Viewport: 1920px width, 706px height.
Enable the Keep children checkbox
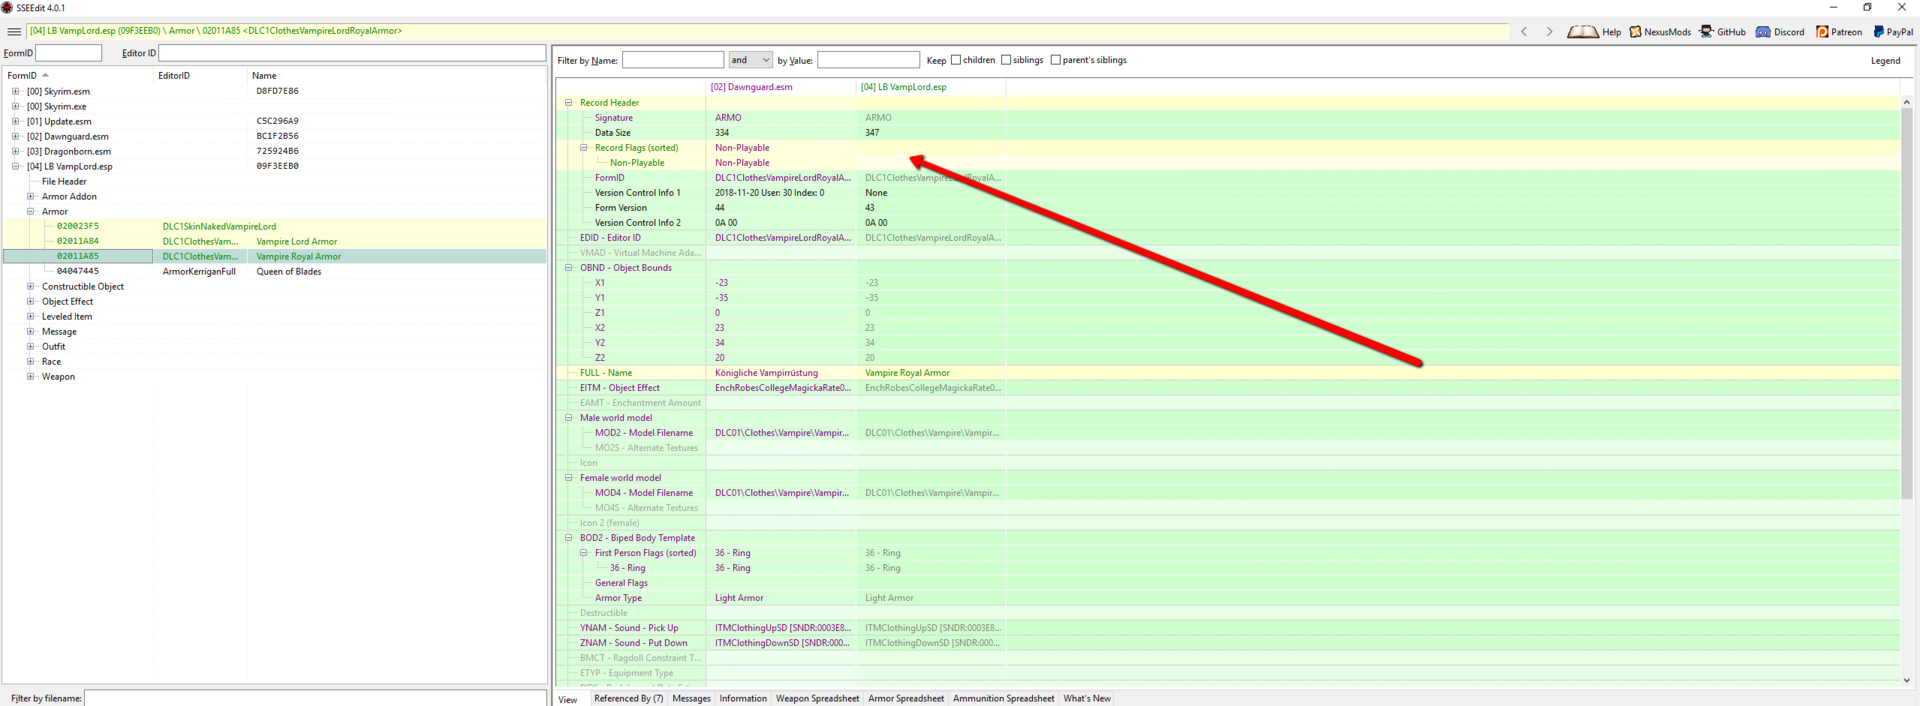(956, 60)
